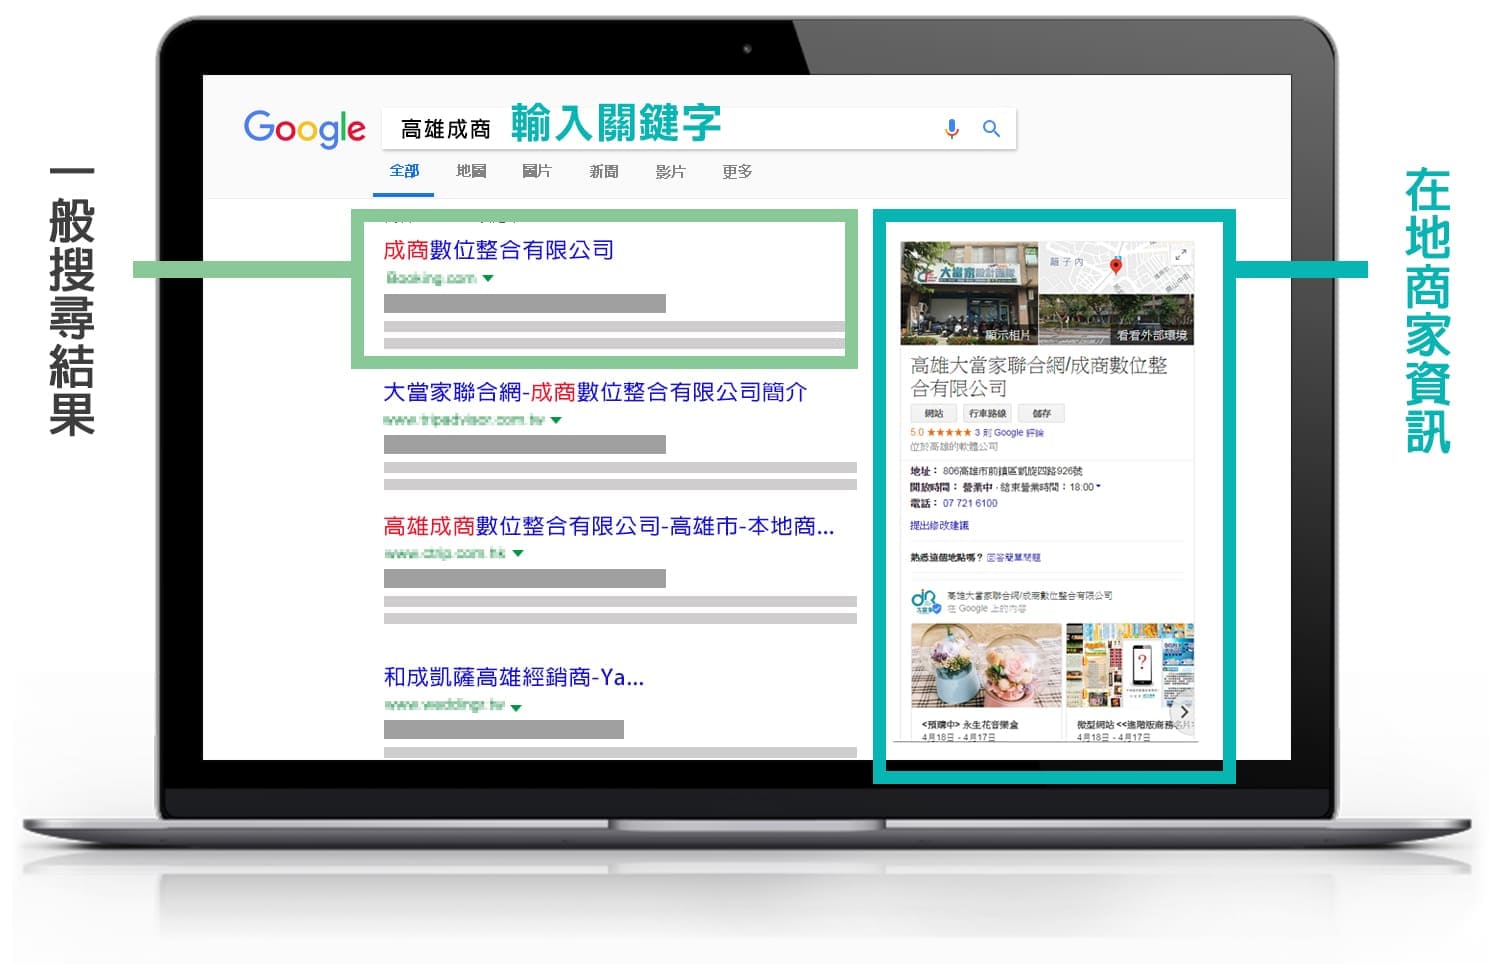The height and width of the screenshot is (964, 1489).
Task: Click the five-star rating in business panel
Action: pyautogui.click(x=949, y=433)
